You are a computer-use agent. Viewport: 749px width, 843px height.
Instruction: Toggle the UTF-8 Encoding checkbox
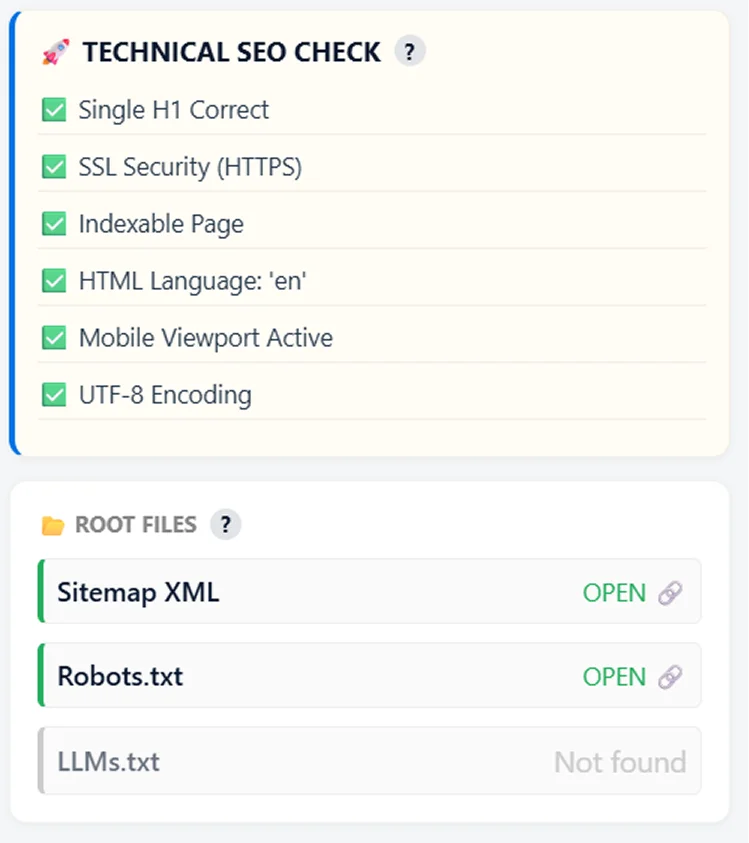click(x=55, y=395)
